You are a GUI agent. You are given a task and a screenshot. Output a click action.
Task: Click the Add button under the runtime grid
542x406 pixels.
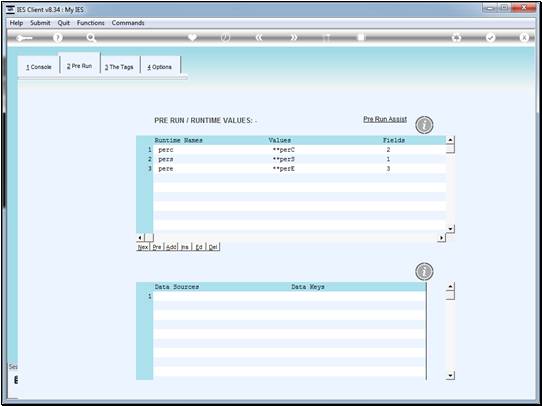(x=171, y=247)
